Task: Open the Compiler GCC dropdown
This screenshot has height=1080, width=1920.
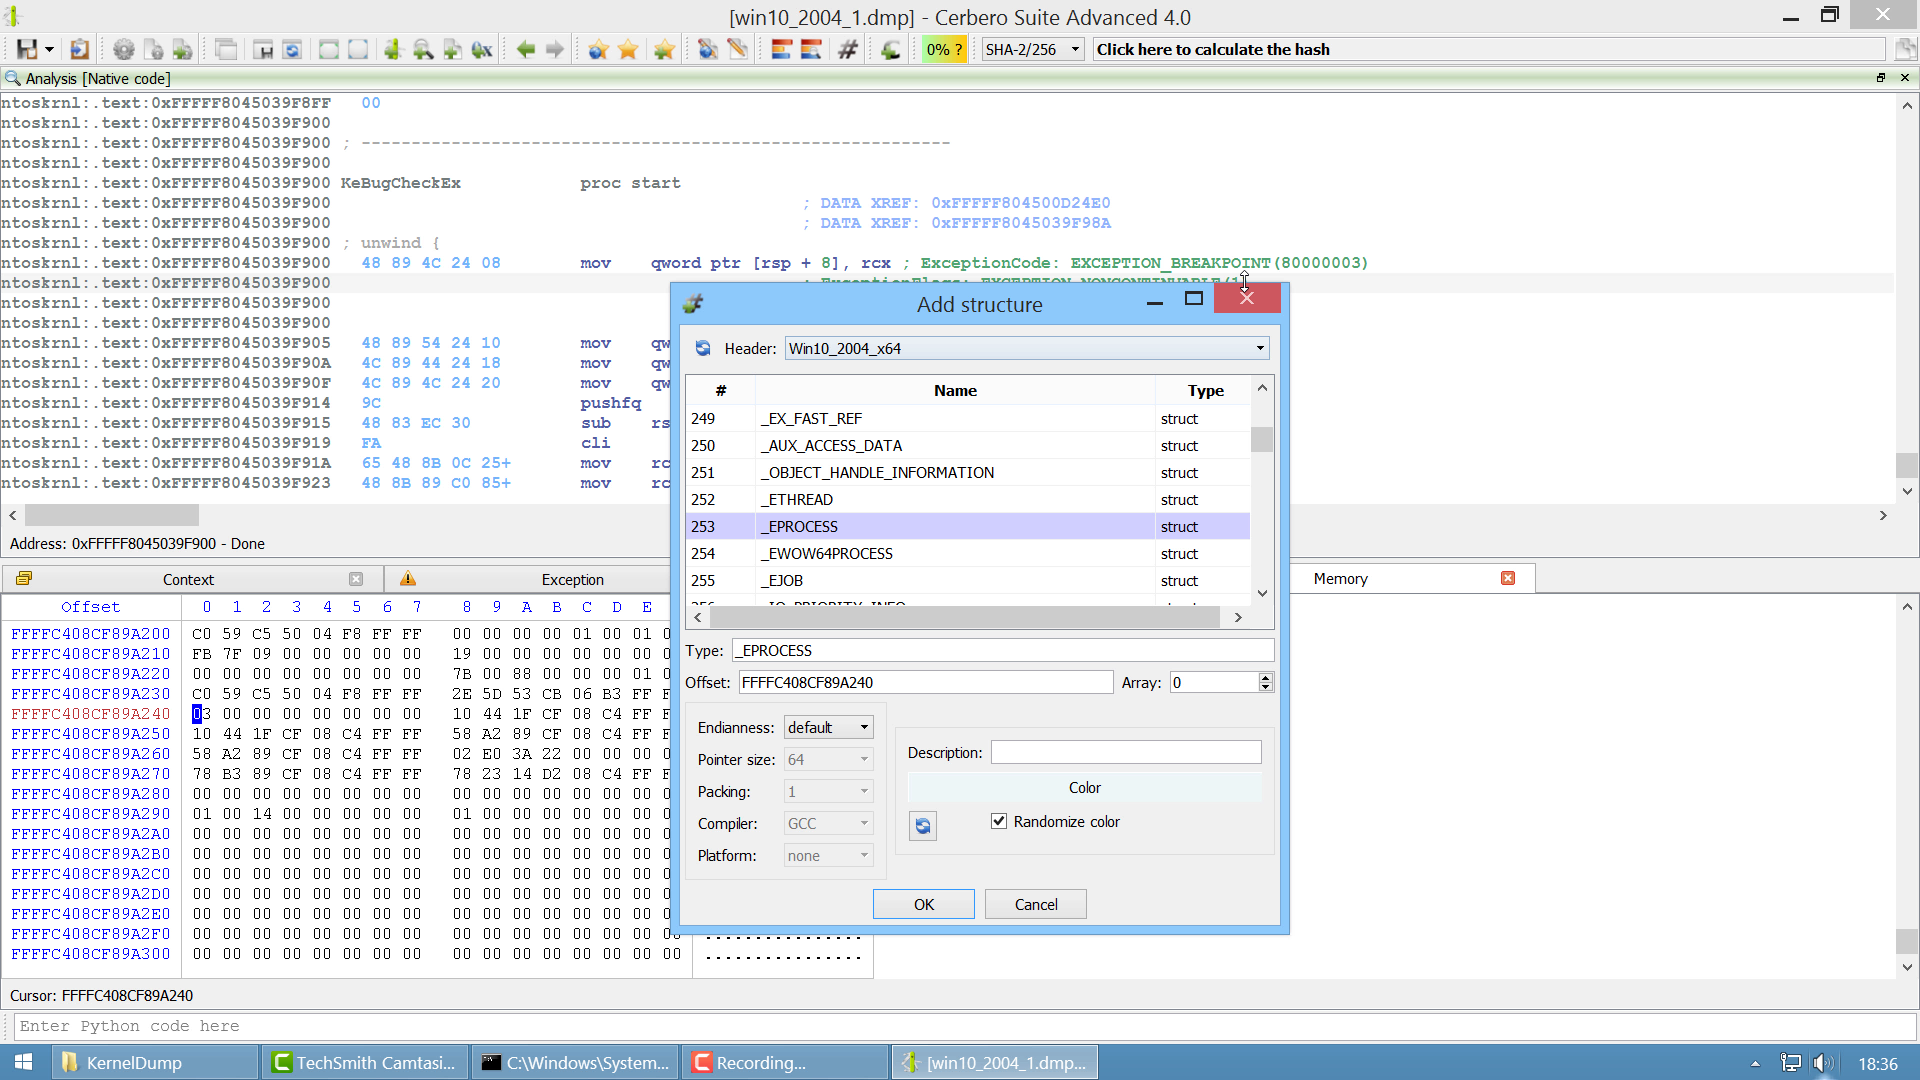Action: point(828,823)
